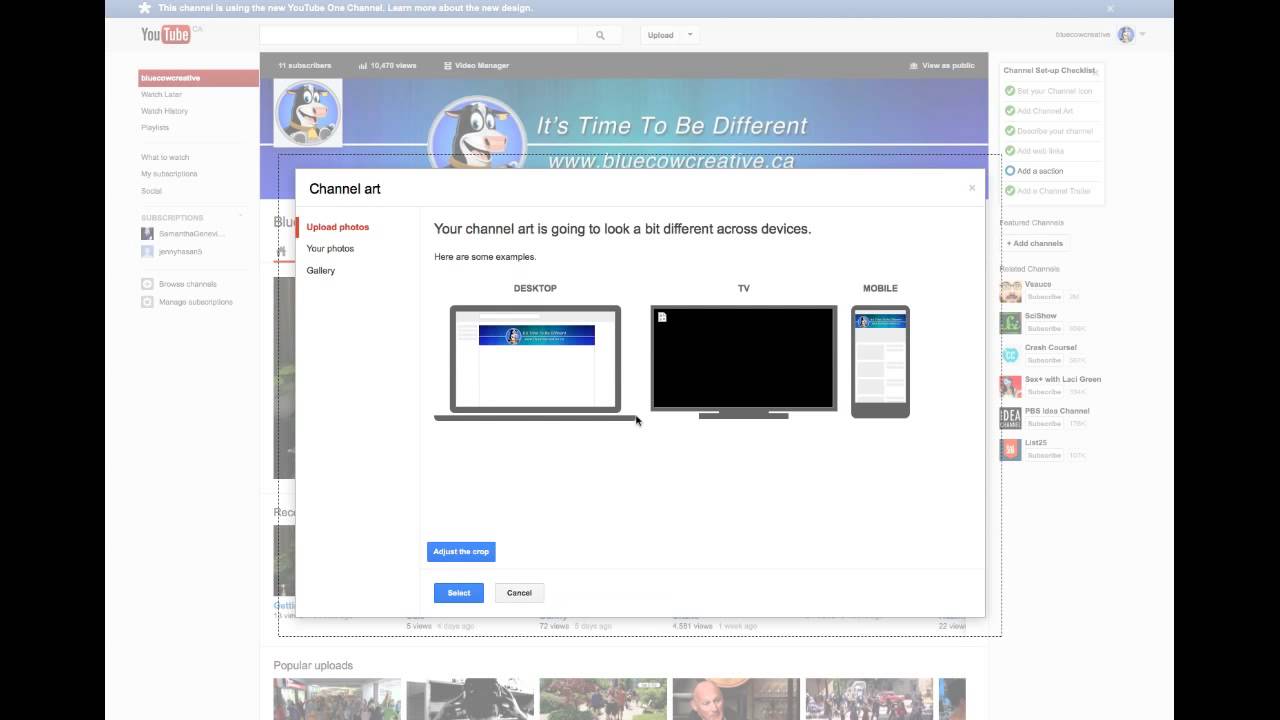Click the View as public icon
Image resolution: width=1280 pixels, height=720 pixels.
click(x=914, y=65)
